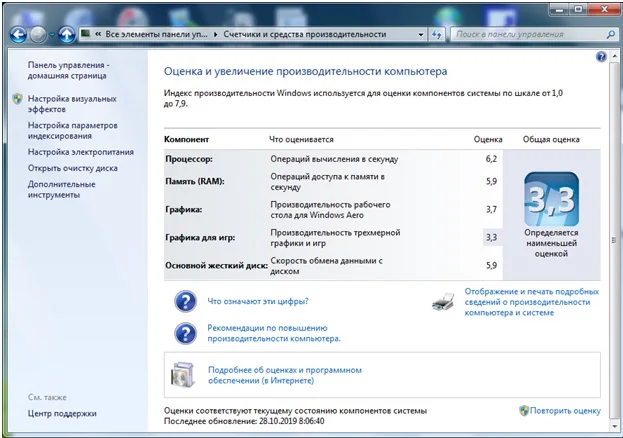
Task: Click question icon beside Рекомендации по повышению
Action: 185,333
